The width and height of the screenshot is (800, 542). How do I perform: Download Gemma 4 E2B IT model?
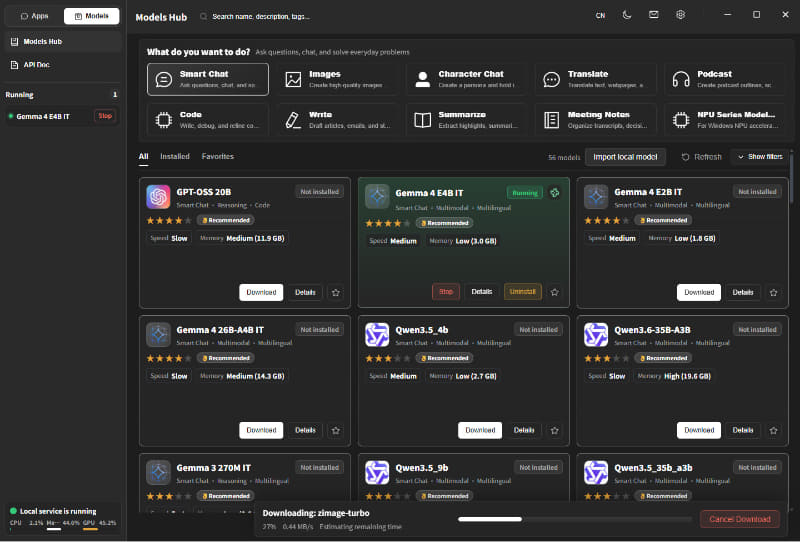(699, 292)
